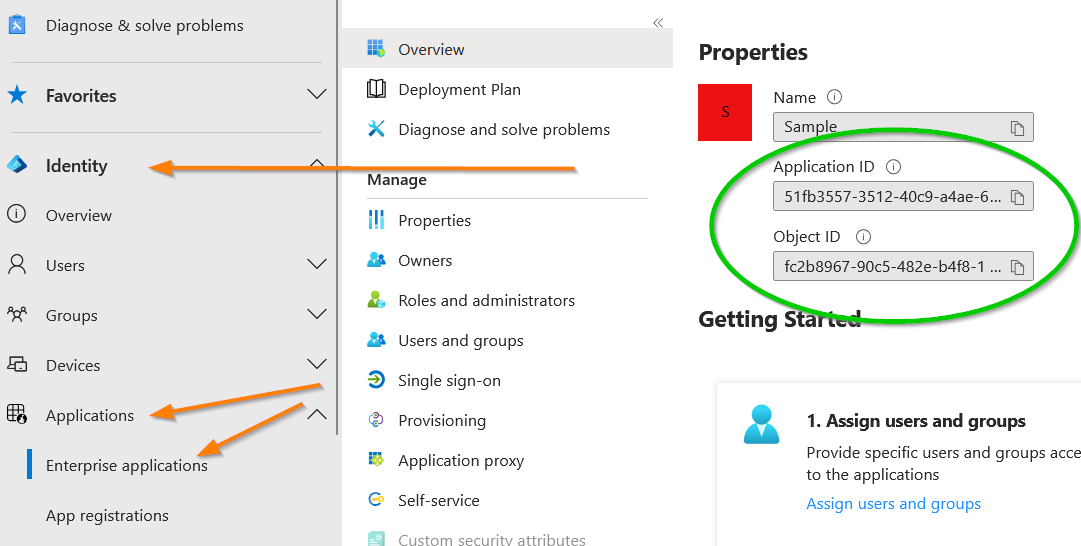Open Self-service settings

(x=438, y=500)
